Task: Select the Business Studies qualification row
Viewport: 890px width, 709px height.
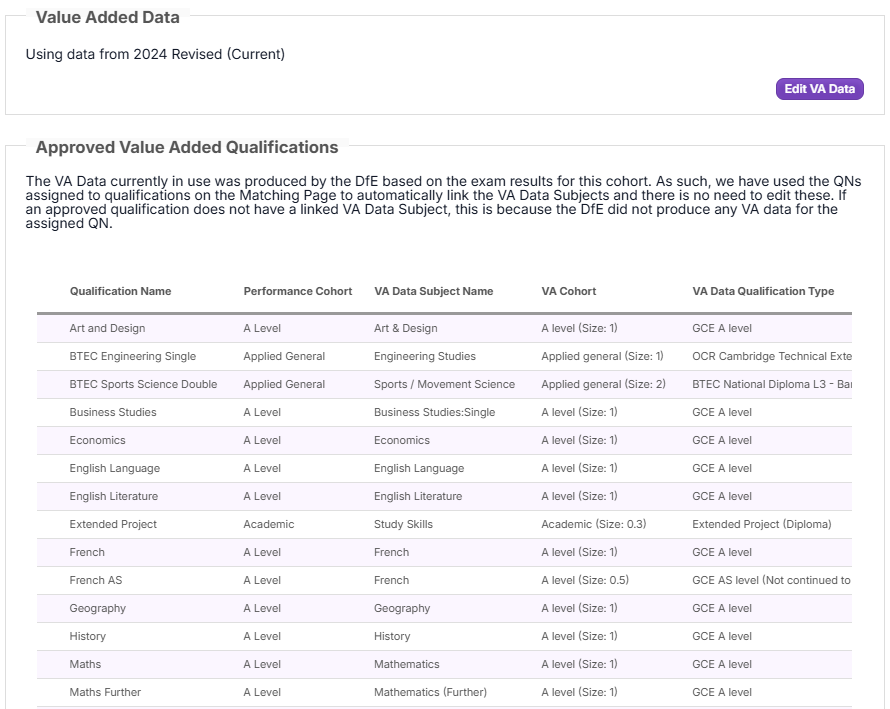Action: 444,412
